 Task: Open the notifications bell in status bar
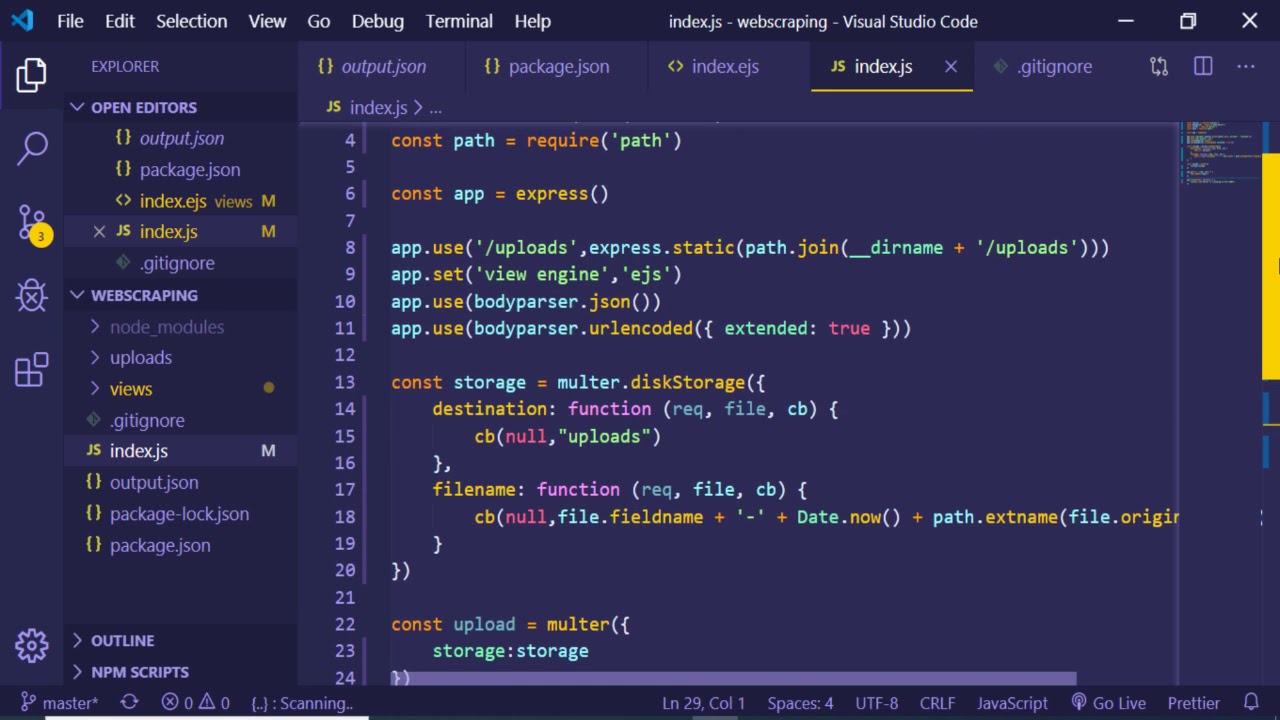(x=1251, y=703)
